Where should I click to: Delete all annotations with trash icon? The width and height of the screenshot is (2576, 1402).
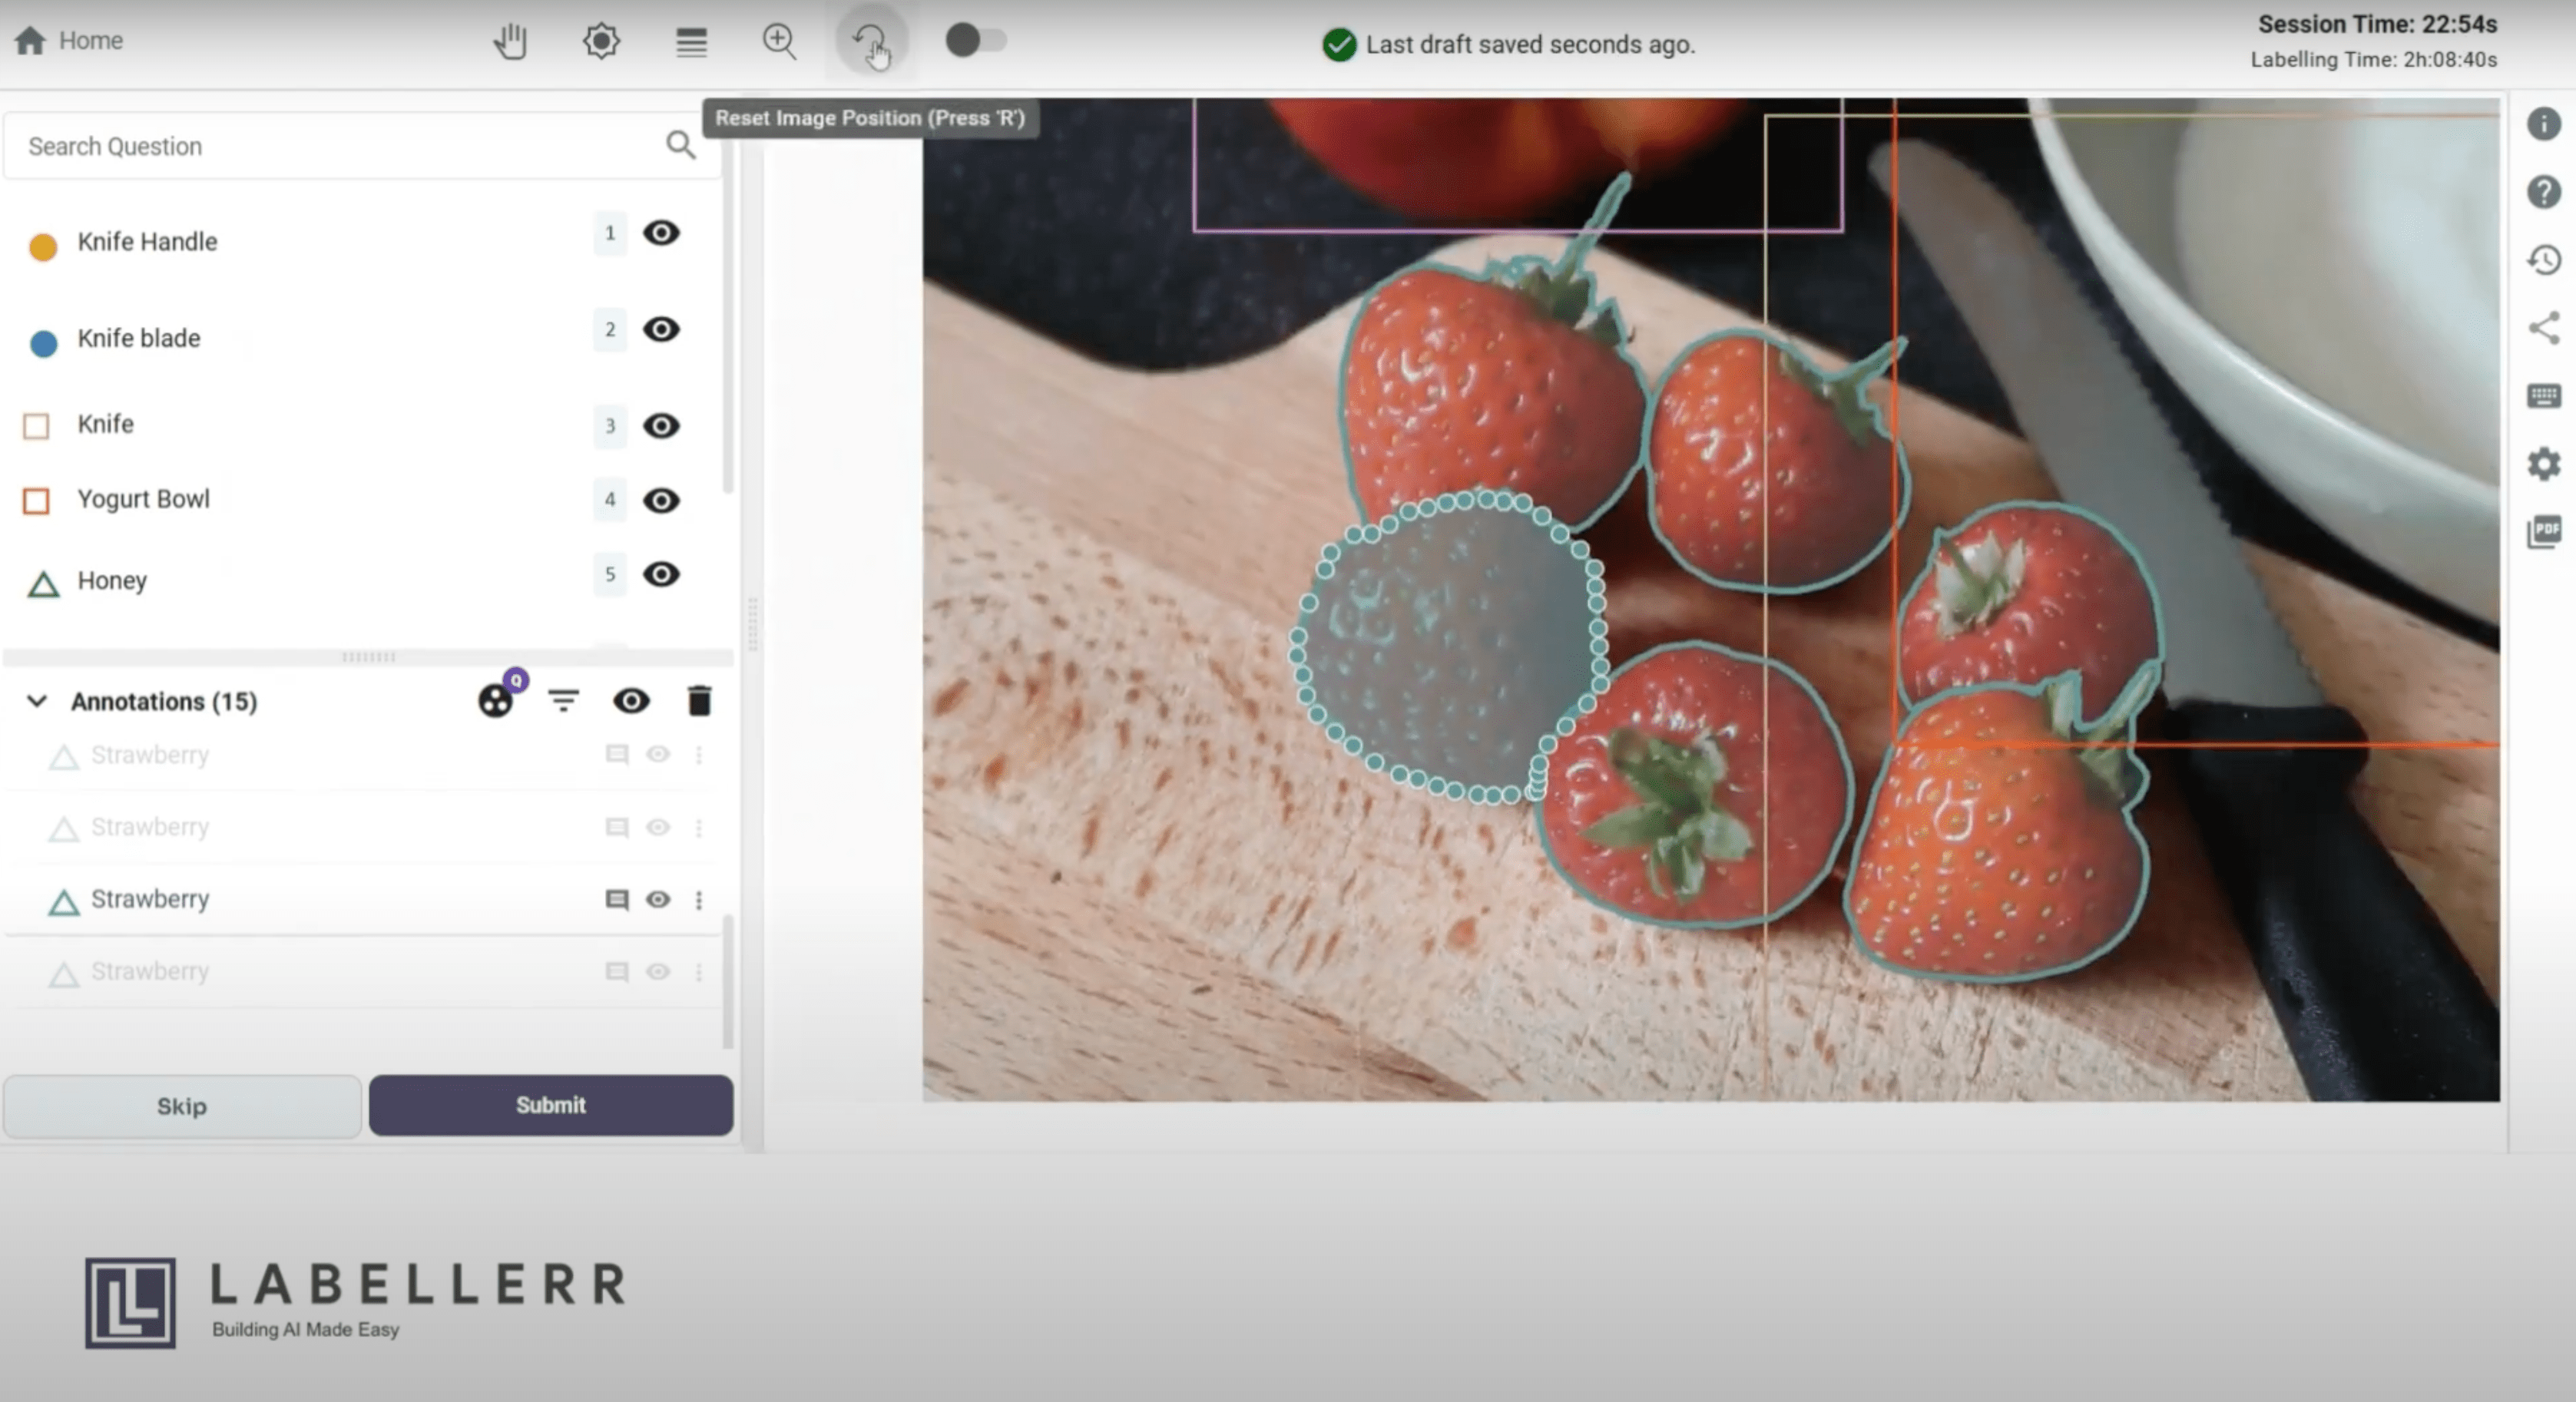(700, 701)
